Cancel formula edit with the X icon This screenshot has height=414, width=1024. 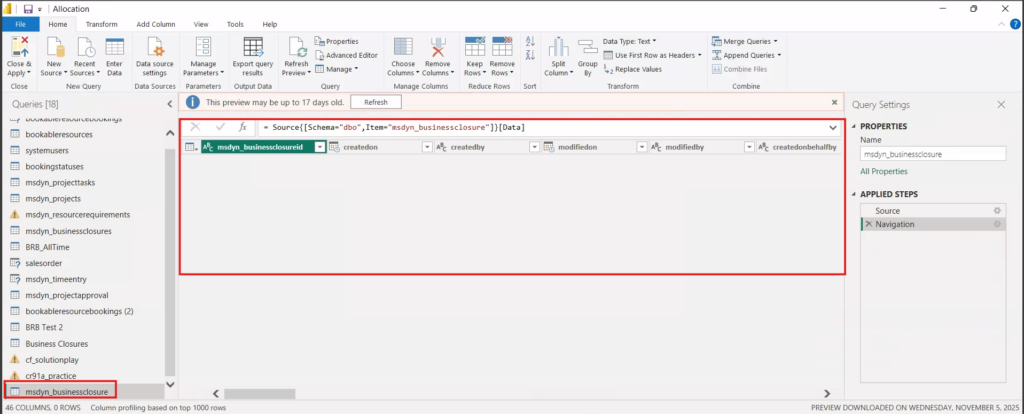(x=195, y=127)
